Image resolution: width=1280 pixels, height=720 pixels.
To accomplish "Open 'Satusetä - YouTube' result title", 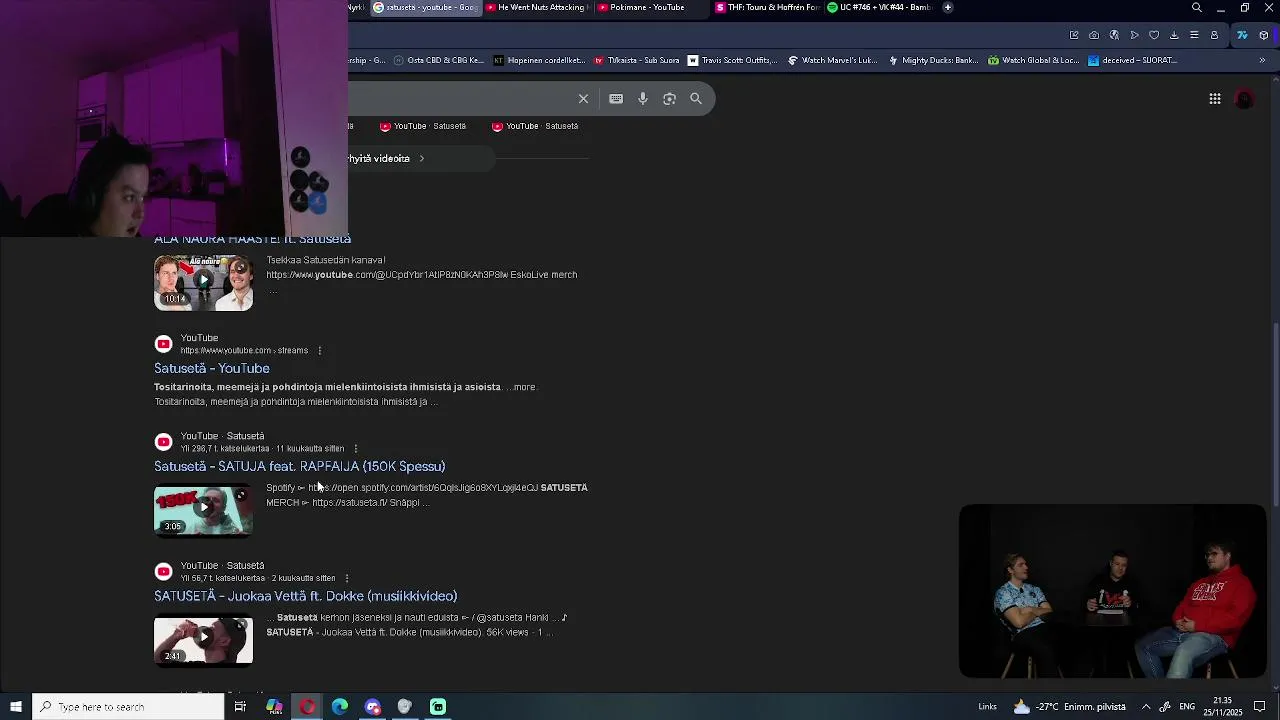I will pyautogui.click(x=212, y=368).
